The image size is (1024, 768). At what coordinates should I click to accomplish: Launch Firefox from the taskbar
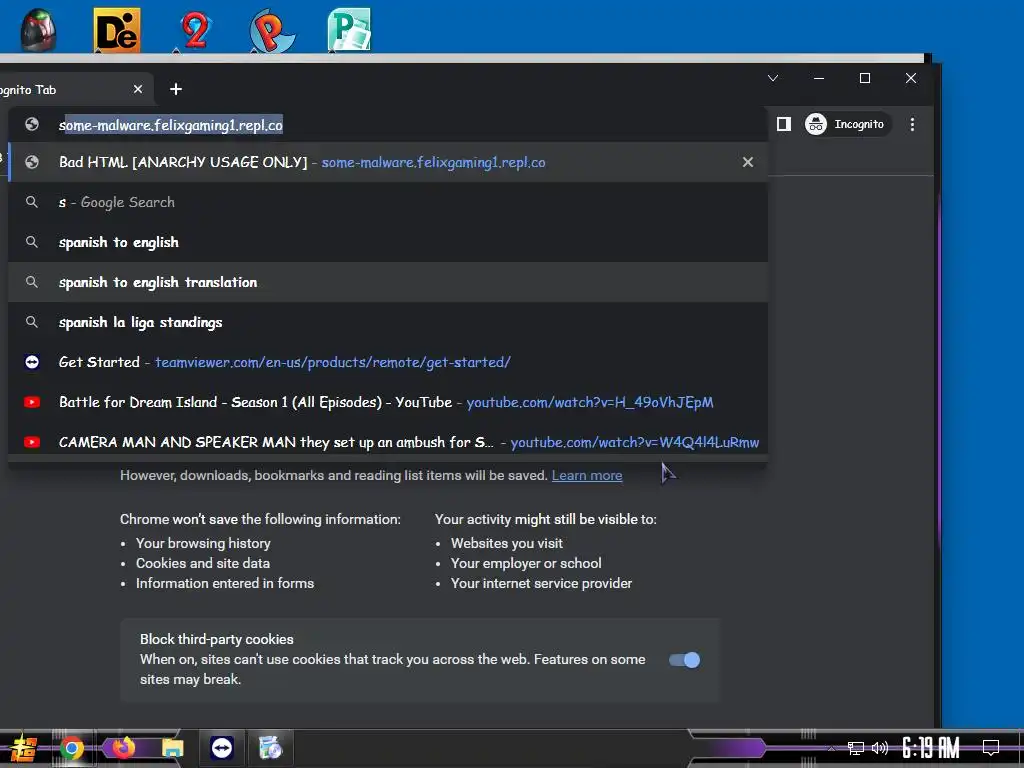click(123, 748)
